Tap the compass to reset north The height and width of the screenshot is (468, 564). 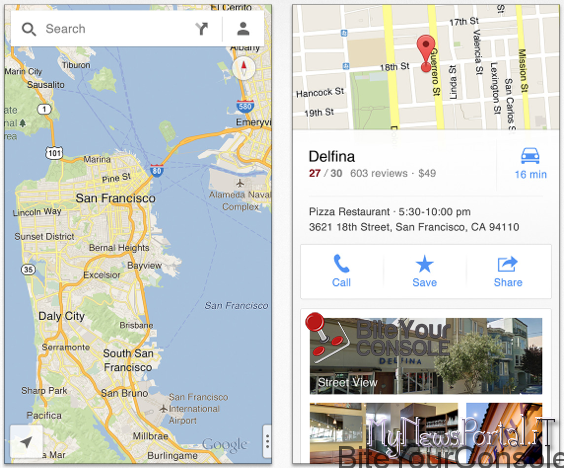[x=244, y=68]
